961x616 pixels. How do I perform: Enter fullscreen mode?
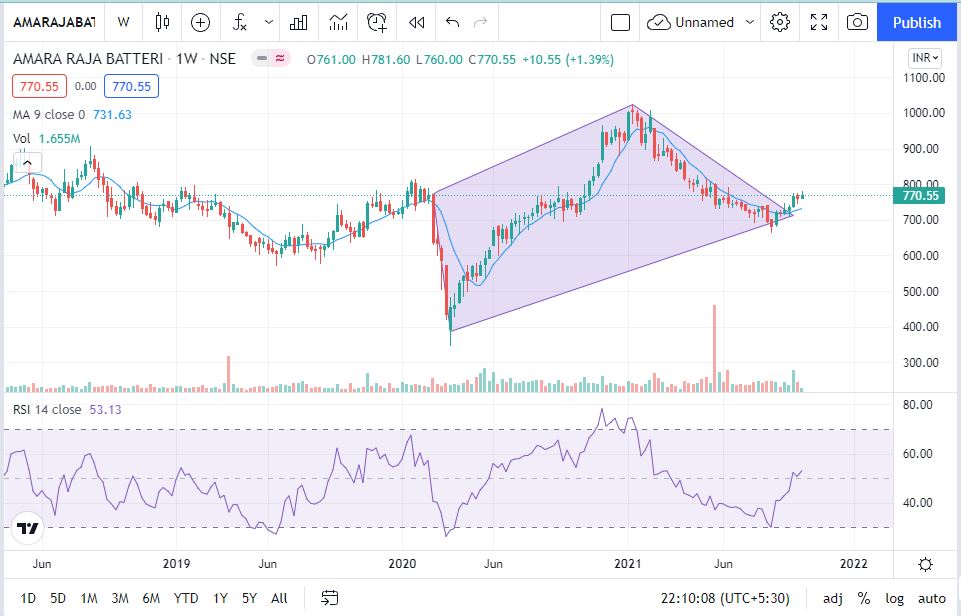(819, 22)
